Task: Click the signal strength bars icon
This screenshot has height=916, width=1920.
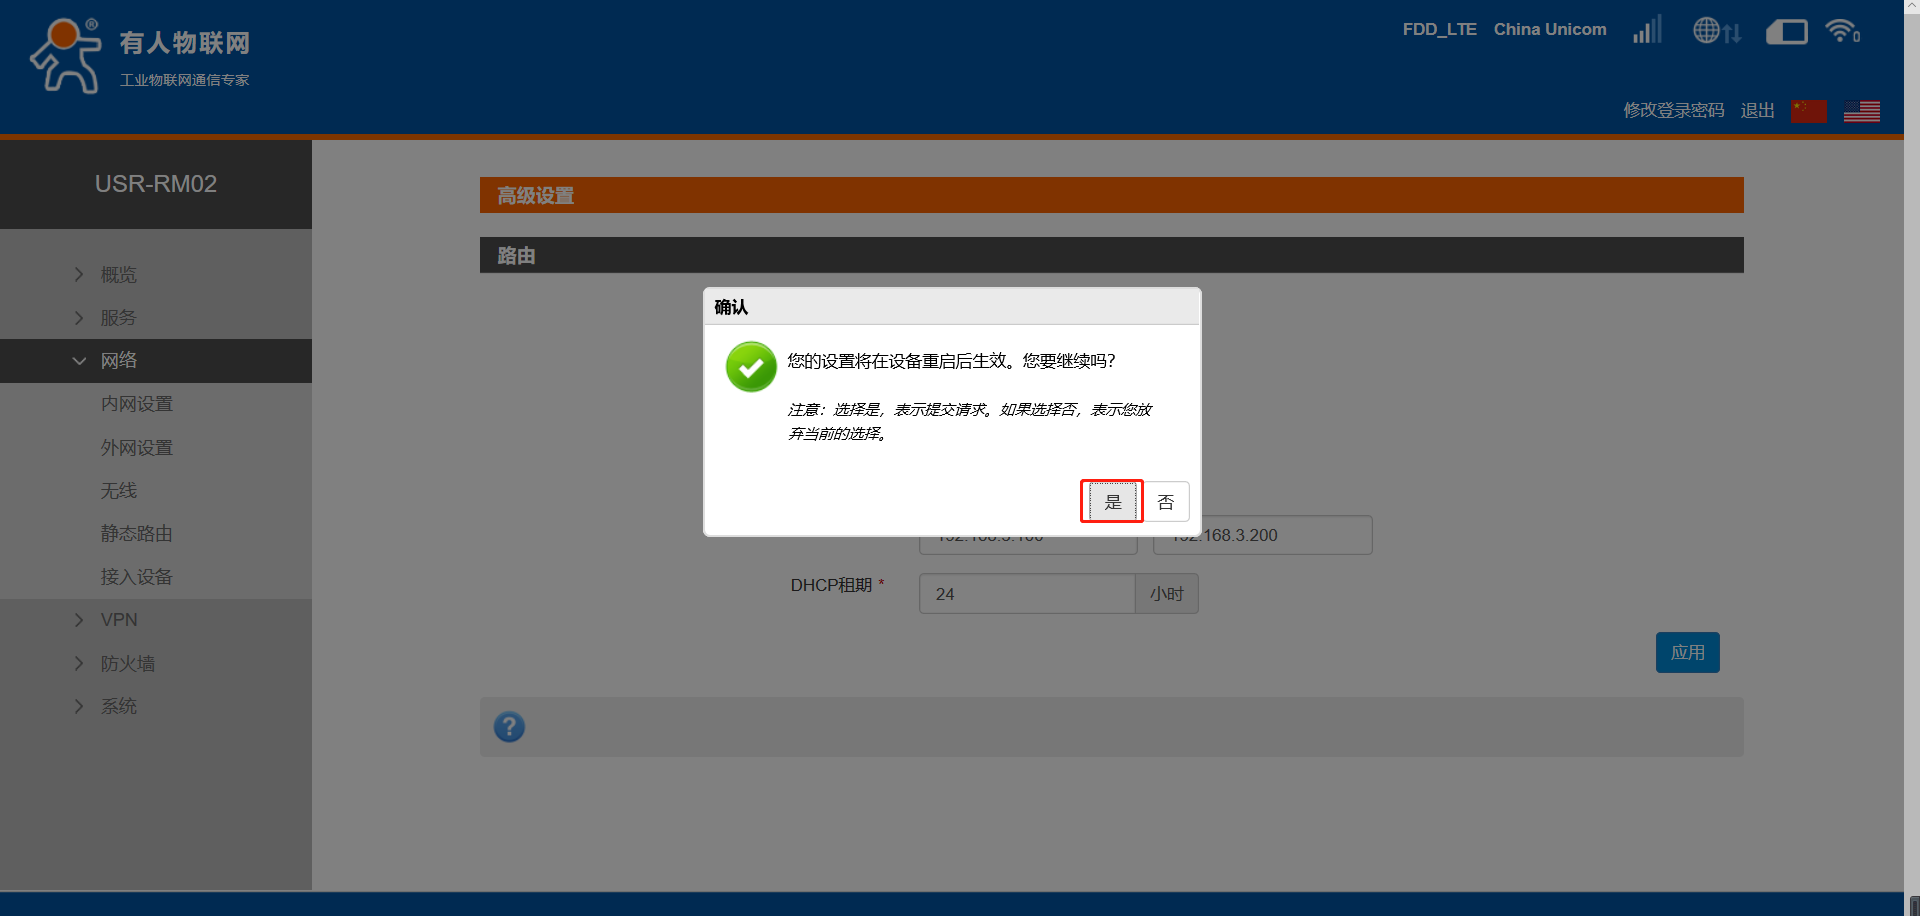Action: tap(1647, 30)
